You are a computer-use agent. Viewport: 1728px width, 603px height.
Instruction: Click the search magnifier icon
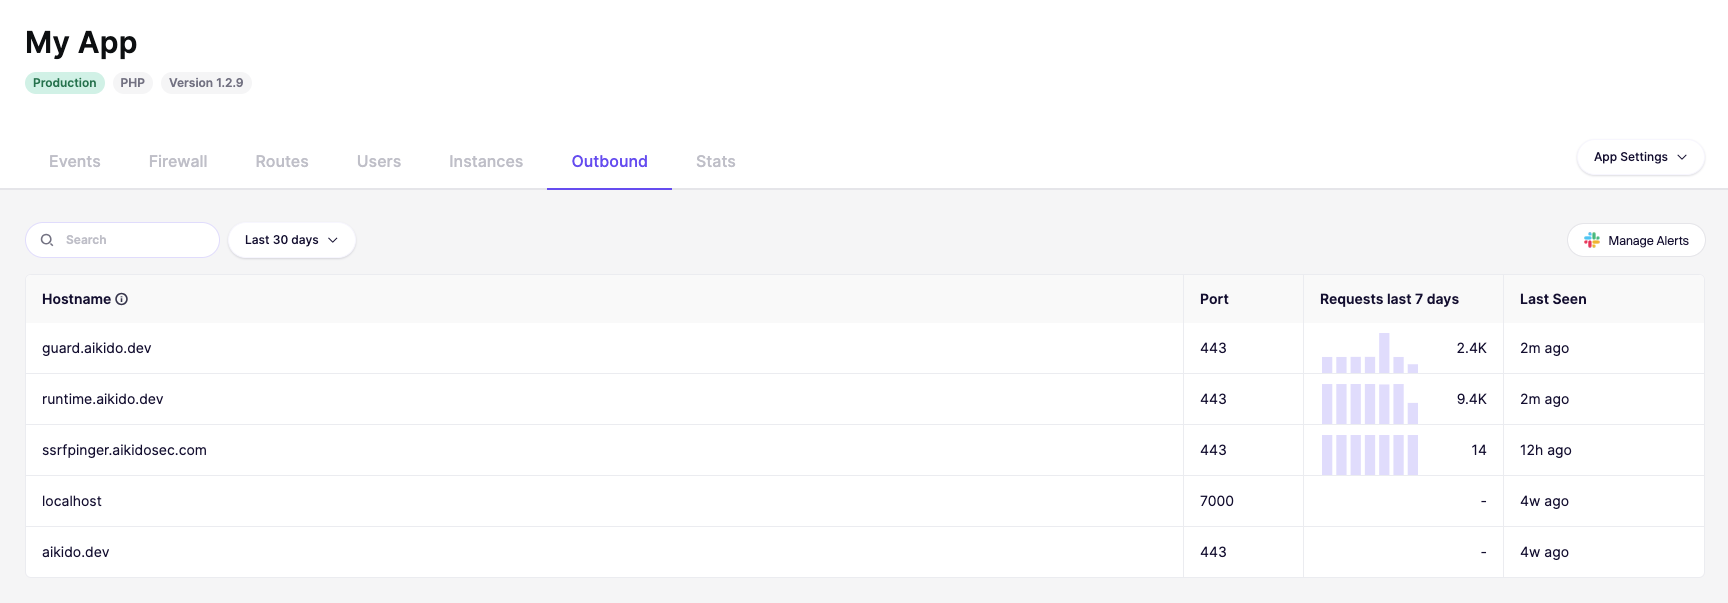pos(47,240)
